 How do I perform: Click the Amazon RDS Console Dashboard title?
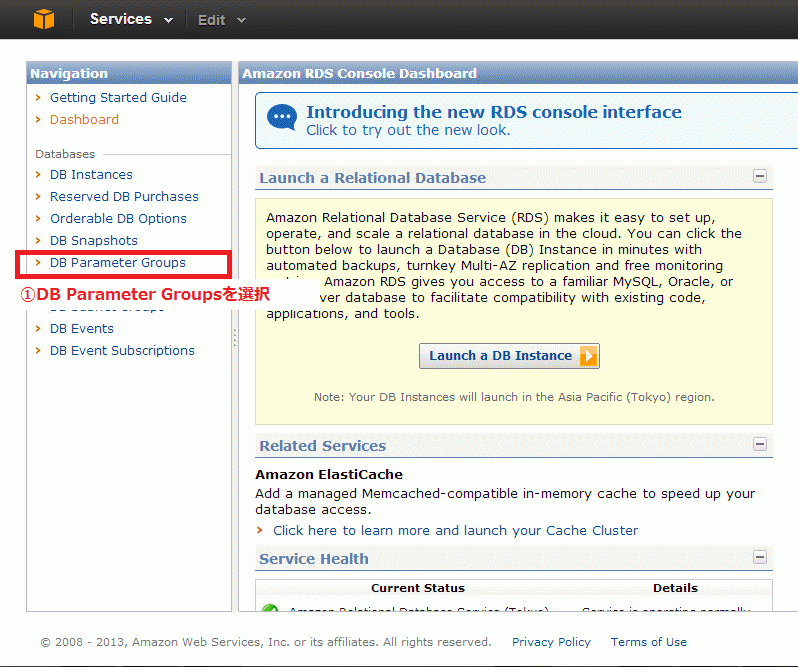[x=359, y=73]
